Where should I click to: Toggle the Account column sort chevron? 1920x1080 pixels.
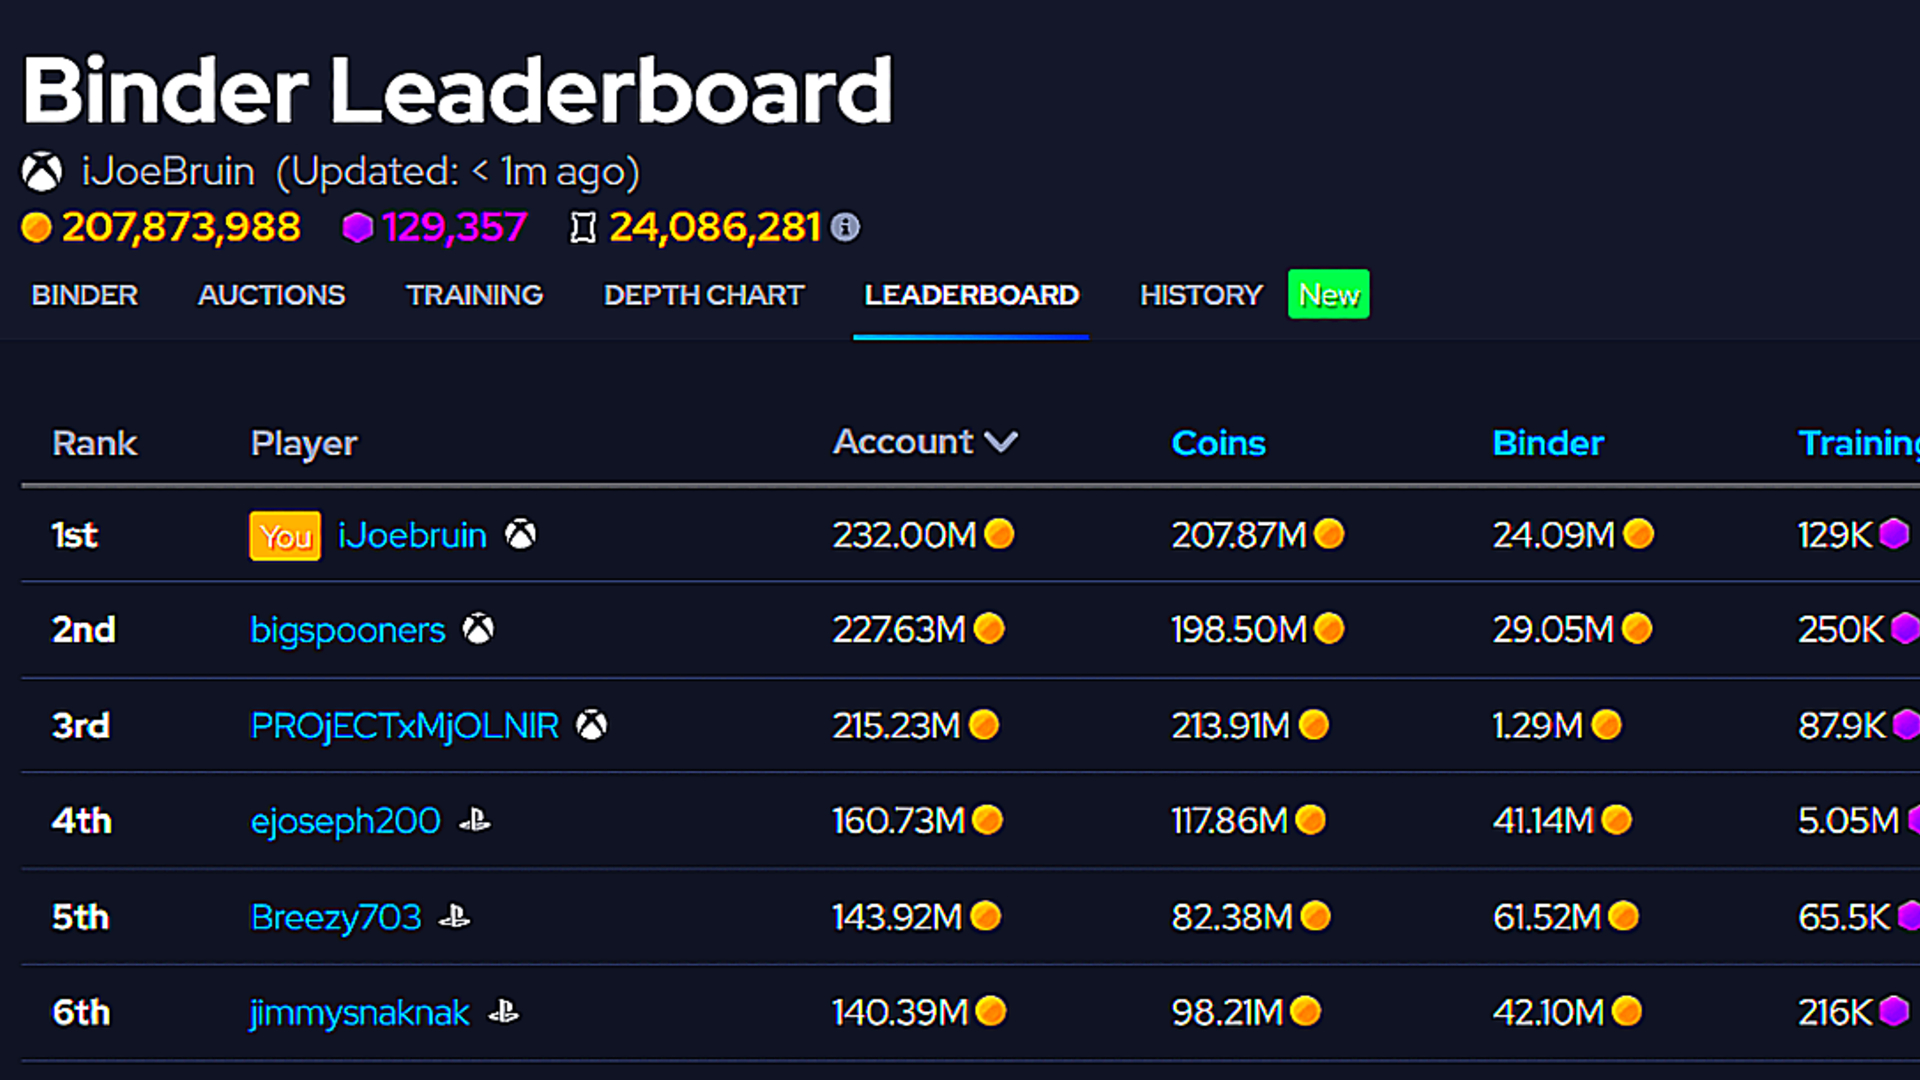(1001, 442)
